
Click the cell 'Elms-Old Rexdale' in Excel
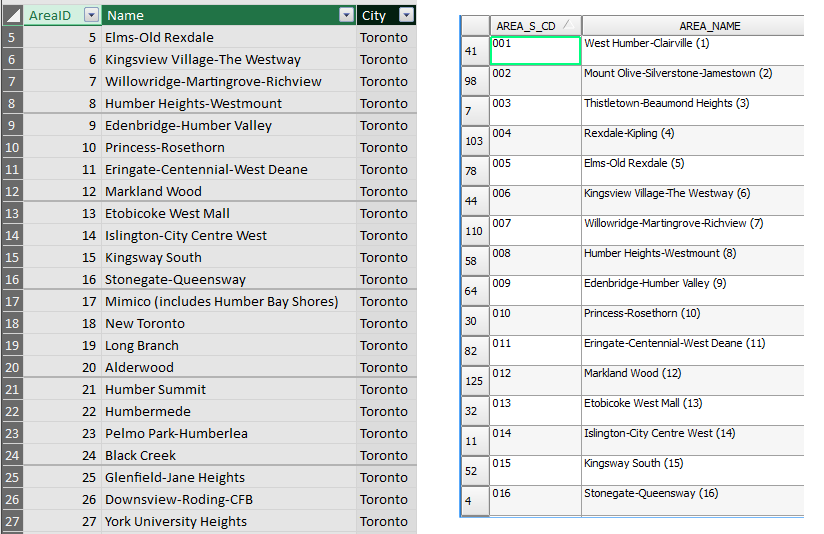[229, 37]
